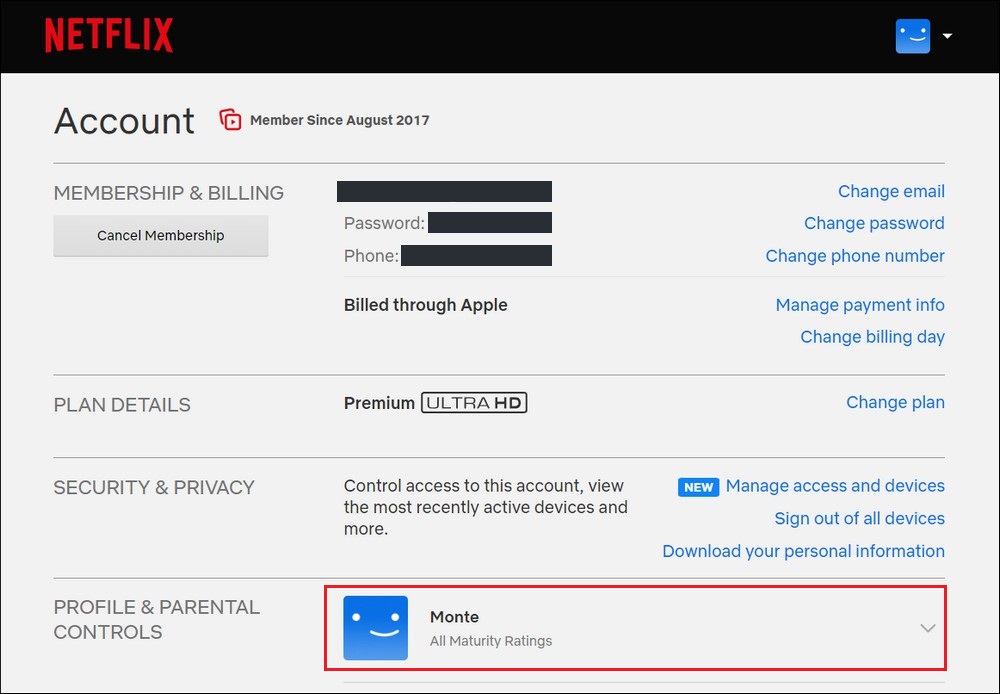Viewport: 1000px width, 694px height.
Task: Click the Ultra HD badge
Action: pos(474,403)
